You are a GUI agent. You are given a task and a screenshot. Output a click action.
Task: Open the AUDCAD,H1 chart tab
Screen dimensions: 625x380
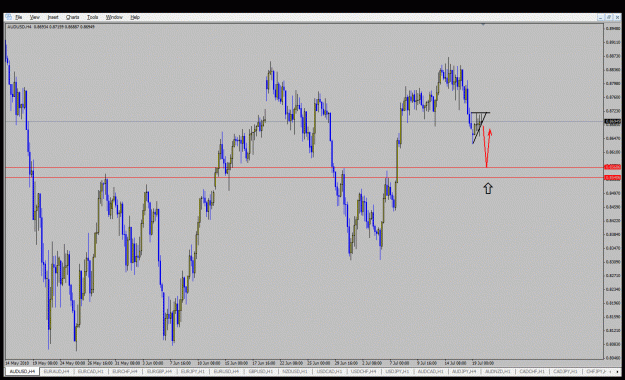point(430,371)
